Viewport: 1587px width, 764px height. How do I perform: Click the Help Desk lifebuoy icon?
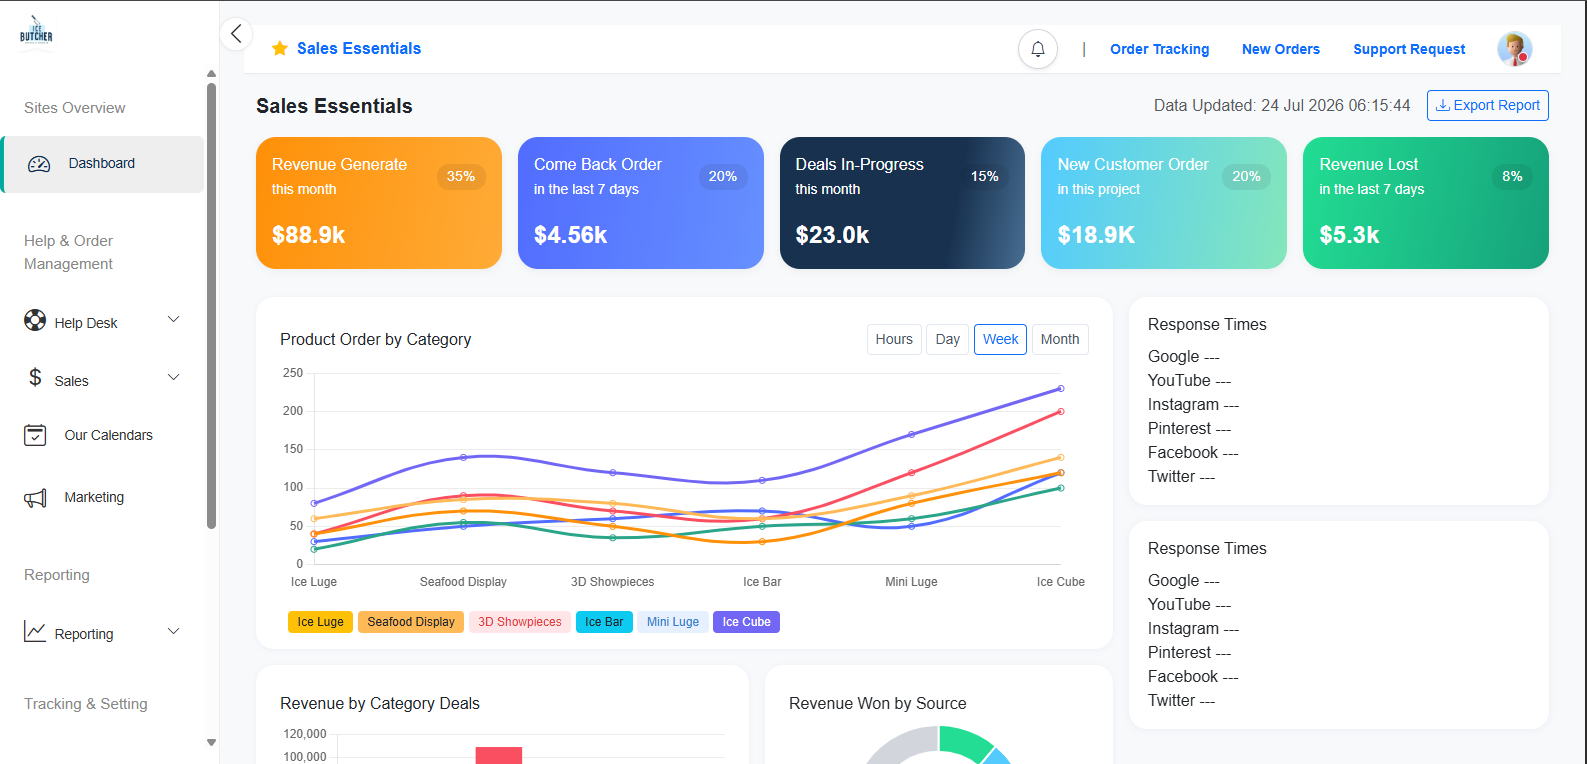[35, 320]
